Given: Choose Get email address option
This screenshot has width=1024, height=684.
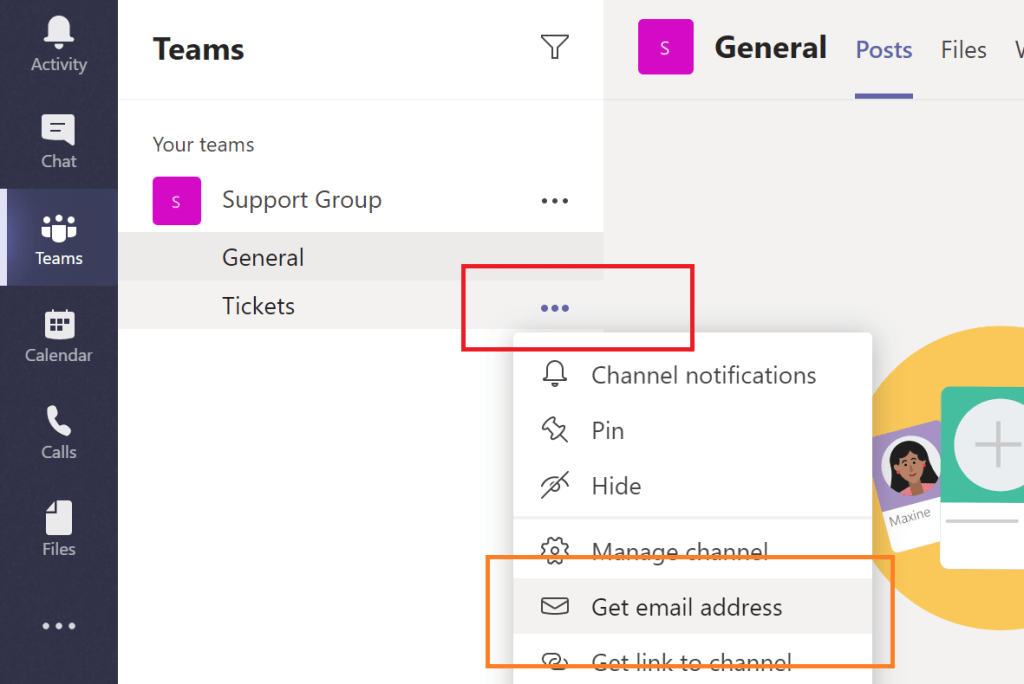Looking at the screenshot, I should [686, 607].
